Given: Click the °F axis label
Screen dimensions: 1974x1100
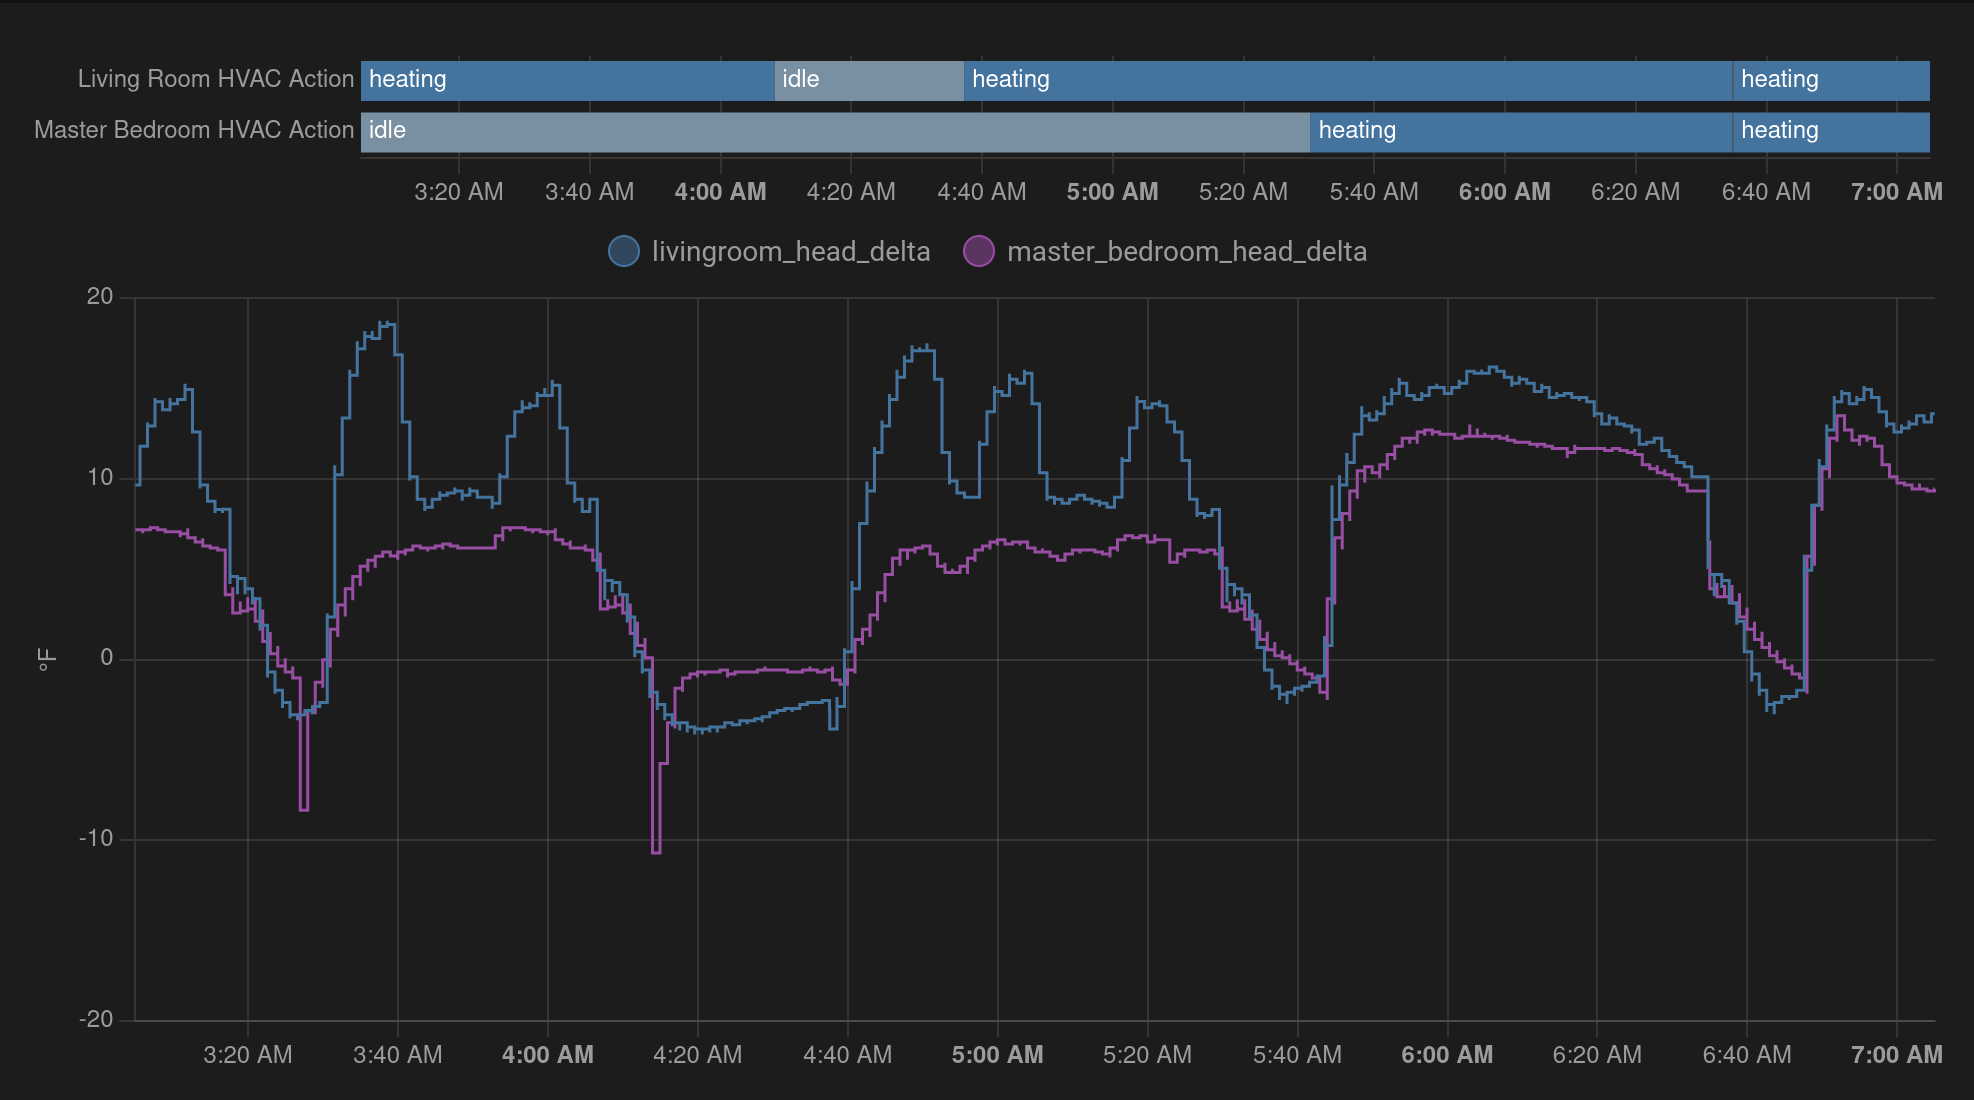Looking at the screenshot, I should click(x=45, y=657).
